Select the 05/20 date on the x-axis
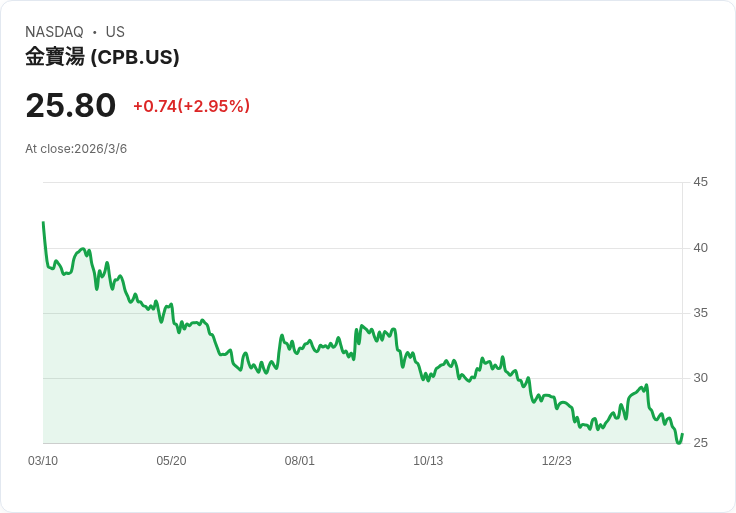The image size is (736, 513). click(x=171, y=461)
